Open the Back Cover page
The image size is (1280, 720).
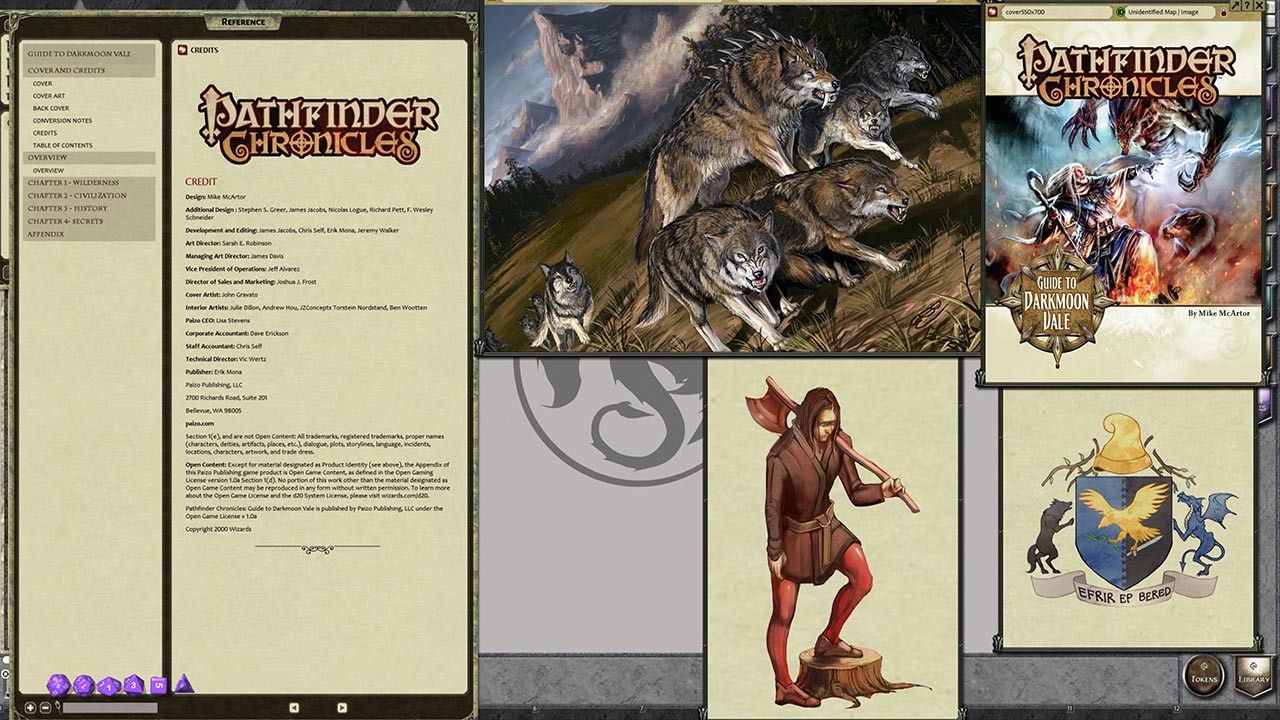tap(49, 107)
